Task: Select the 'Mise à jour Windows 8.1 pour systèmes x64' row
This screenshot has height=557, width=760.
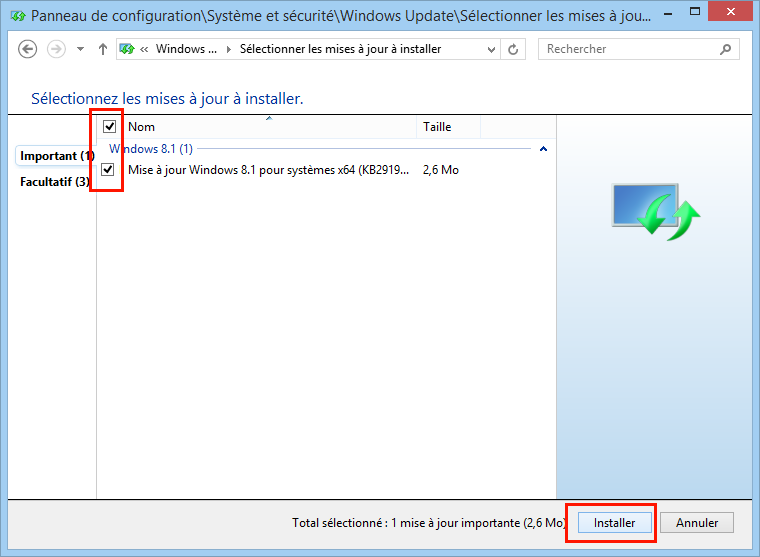Action: (326, 170)
